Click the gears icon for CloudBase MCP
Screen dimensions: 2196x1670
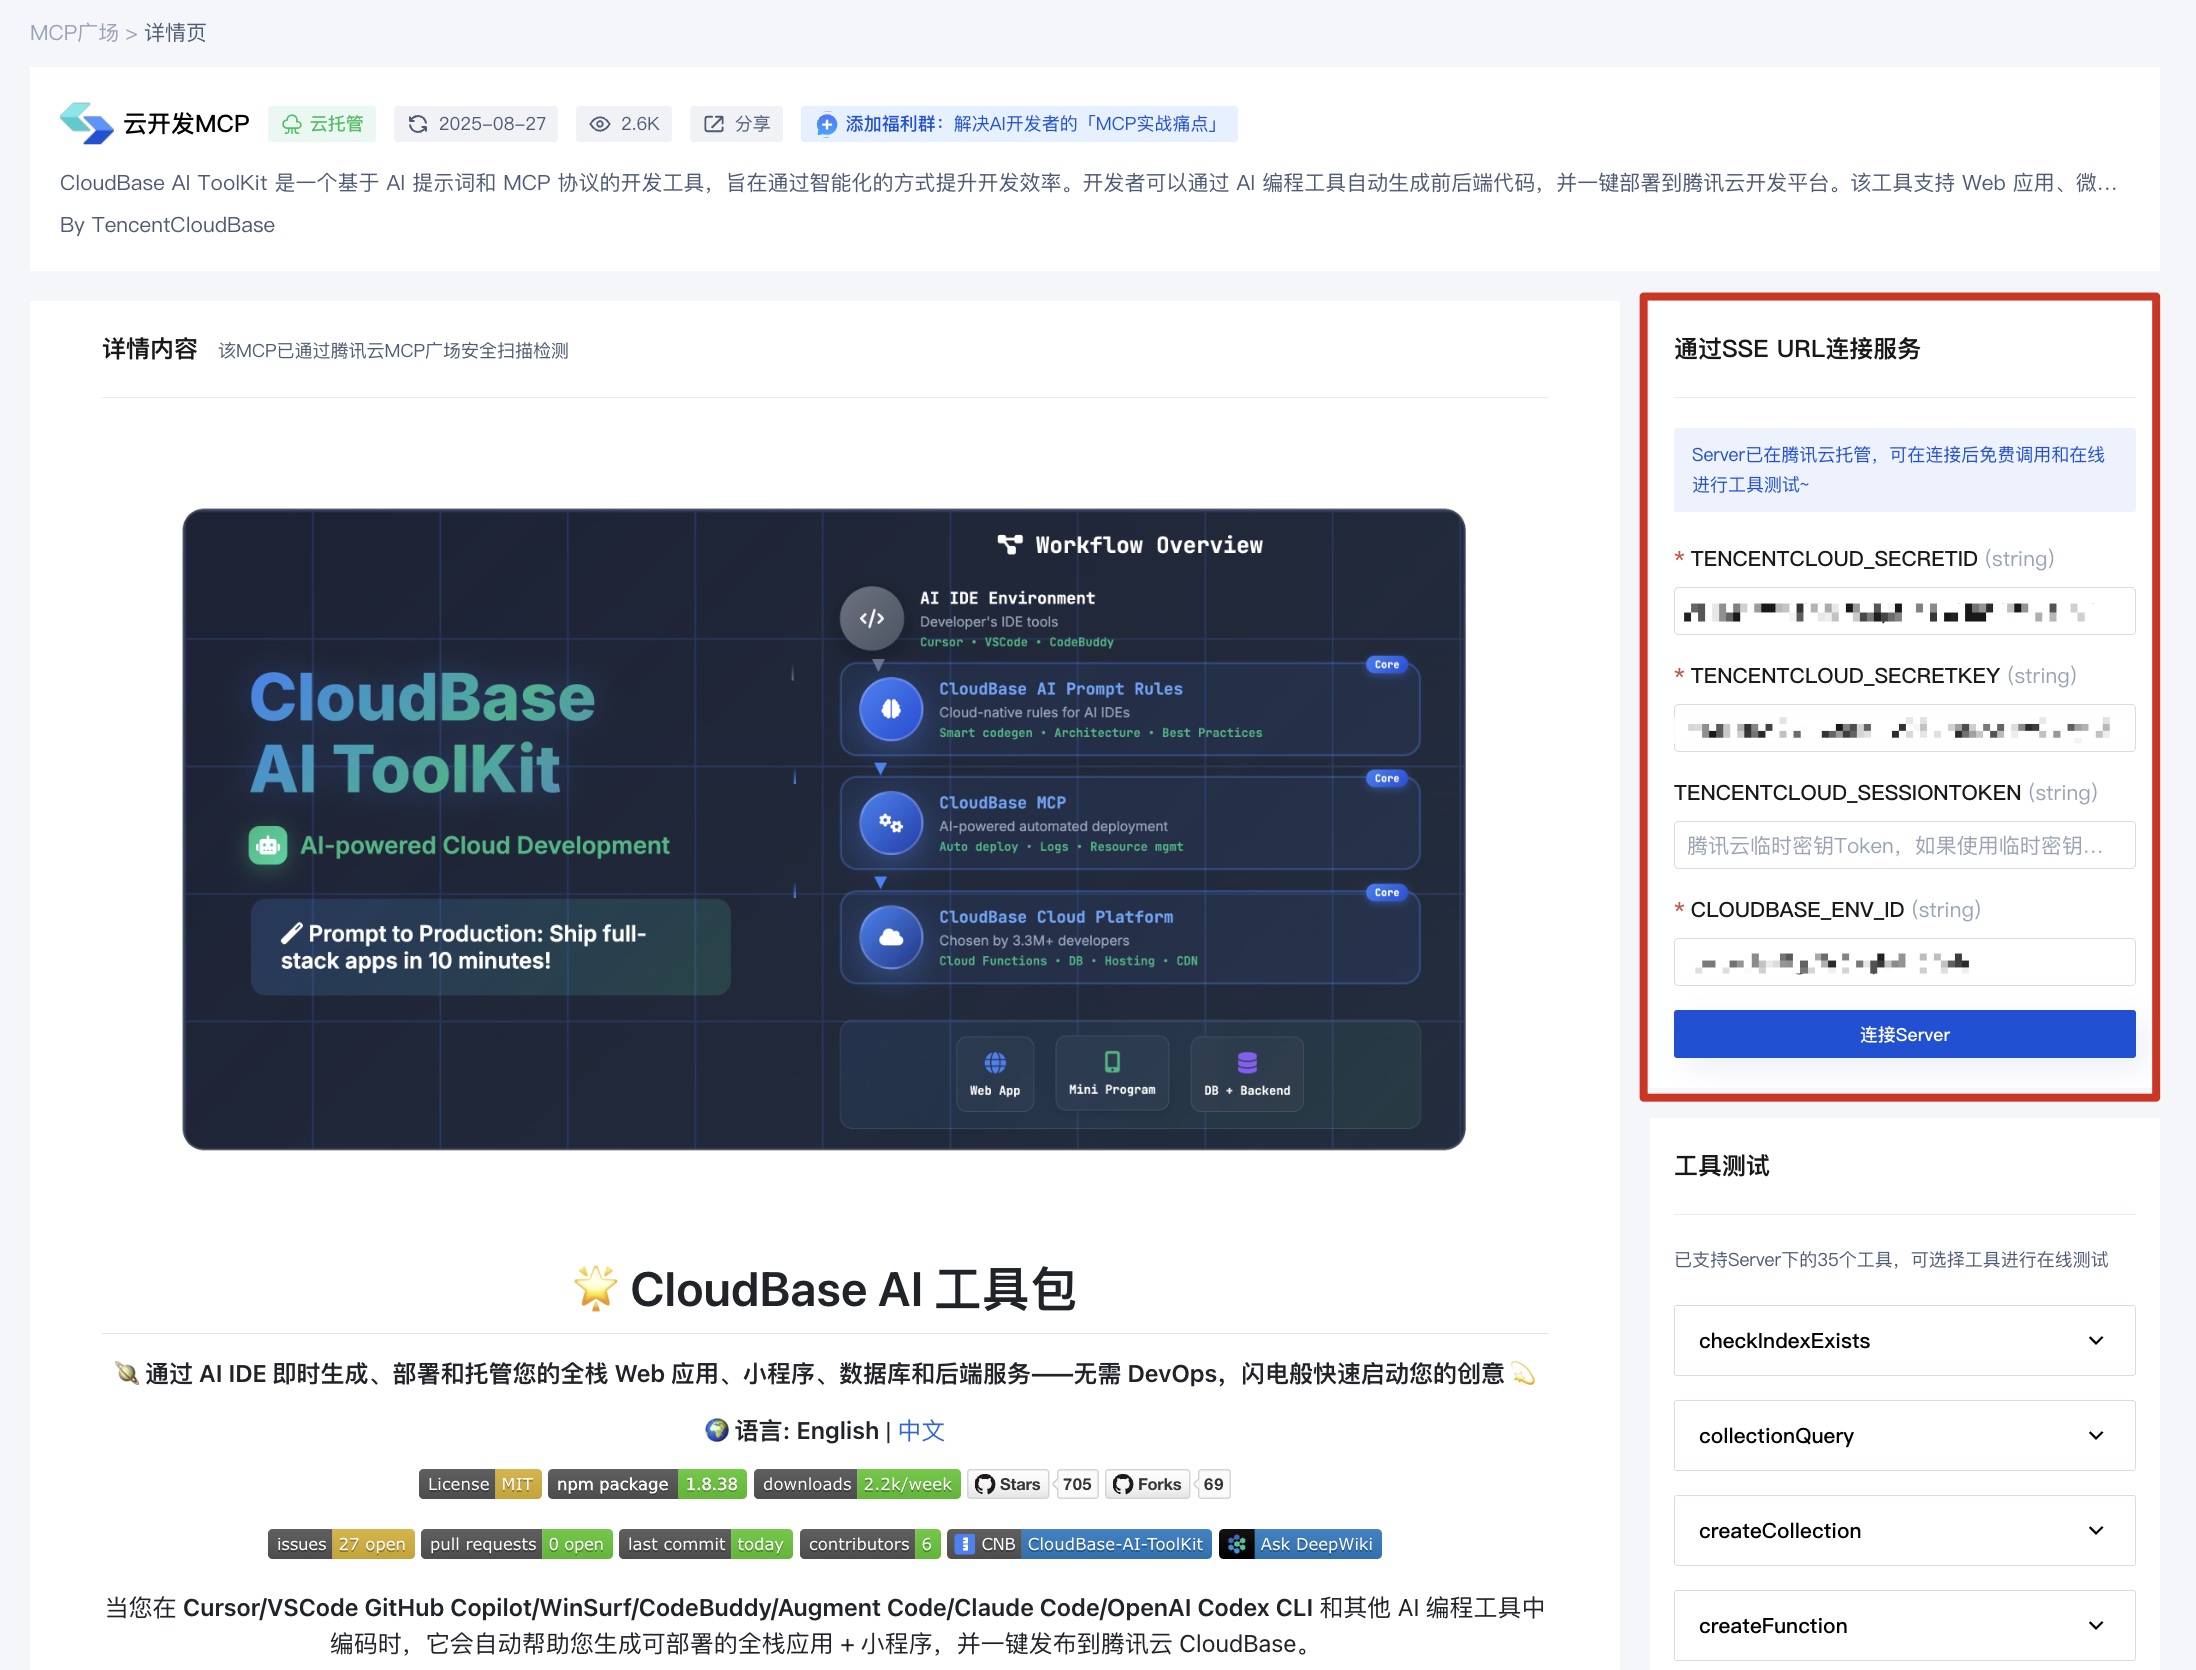891,823
